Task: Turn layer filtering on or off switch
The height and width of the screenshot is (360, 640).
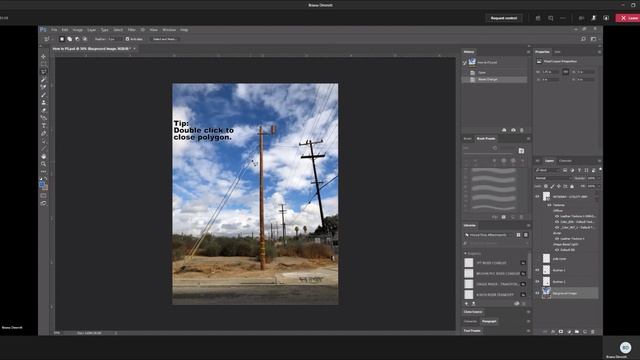Action: [x=600, y=170]
